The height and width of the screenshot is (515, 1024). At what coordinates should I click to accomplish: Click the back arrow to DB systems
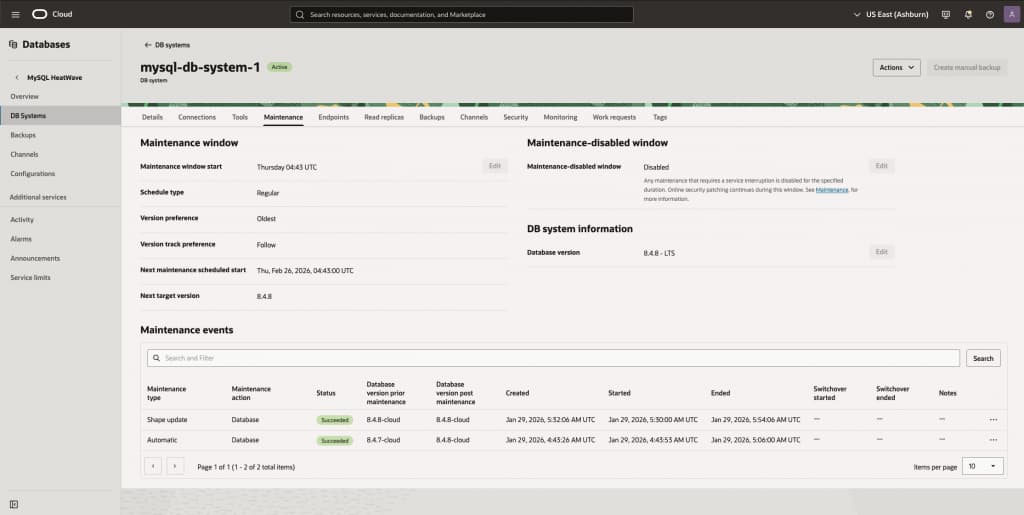coord(148,45)
